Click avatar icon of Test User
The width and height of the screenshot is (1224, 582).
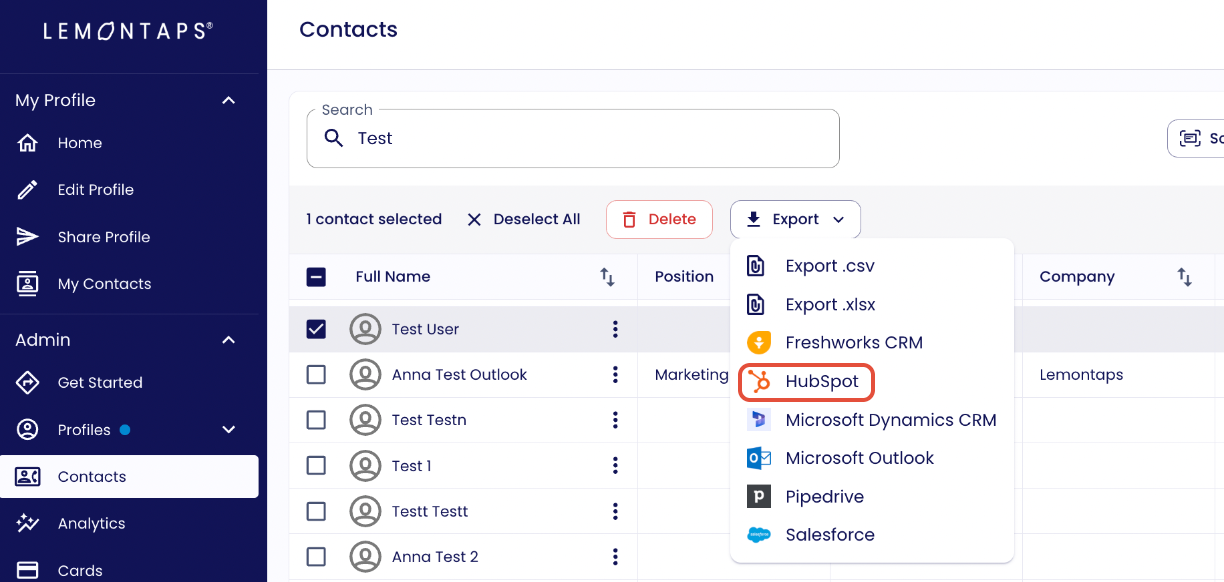click(x=366, y=329)
